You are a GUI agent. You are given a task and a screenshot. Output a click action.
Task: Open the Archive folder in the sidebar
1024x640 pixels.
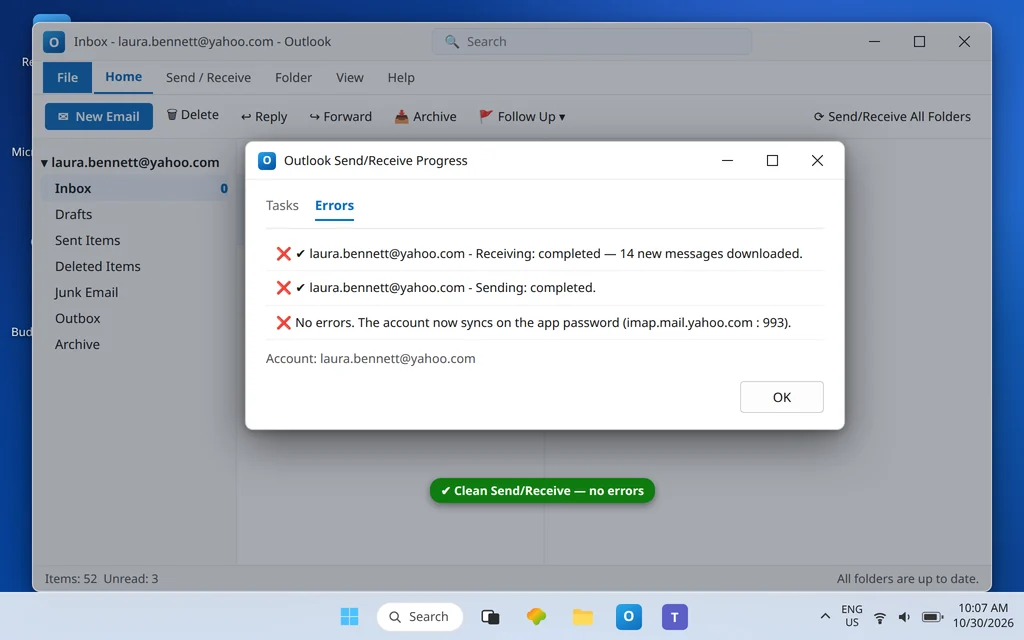point(77,344)
